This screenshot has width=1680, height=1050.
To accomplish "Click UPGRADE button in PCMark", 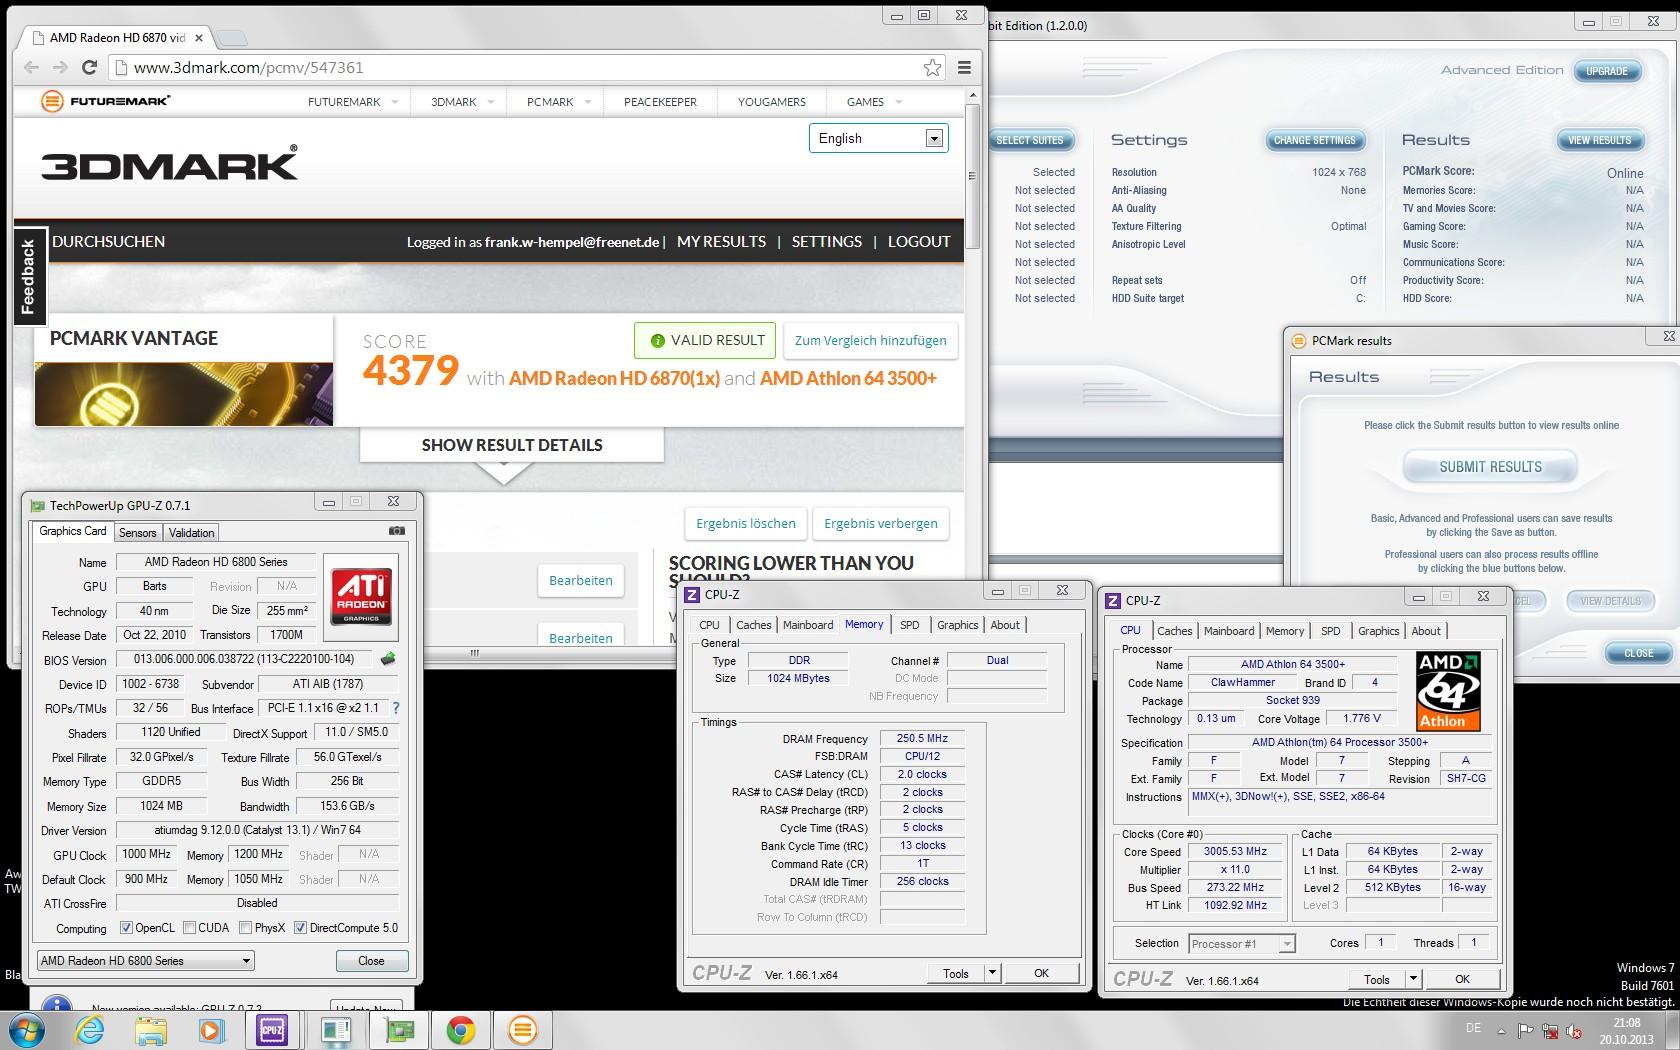I will pyautogui.click(x=1607, y=71).
